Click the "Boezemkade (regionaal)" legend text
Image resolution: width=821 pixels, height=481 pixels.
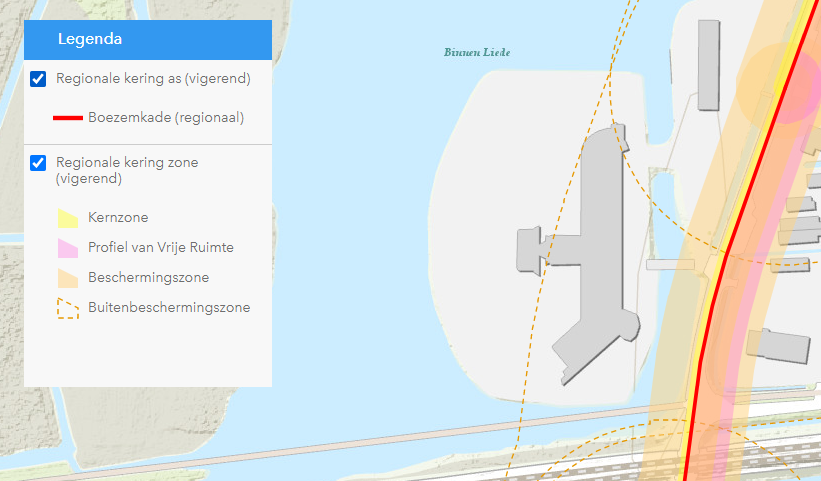click(166, 117)
